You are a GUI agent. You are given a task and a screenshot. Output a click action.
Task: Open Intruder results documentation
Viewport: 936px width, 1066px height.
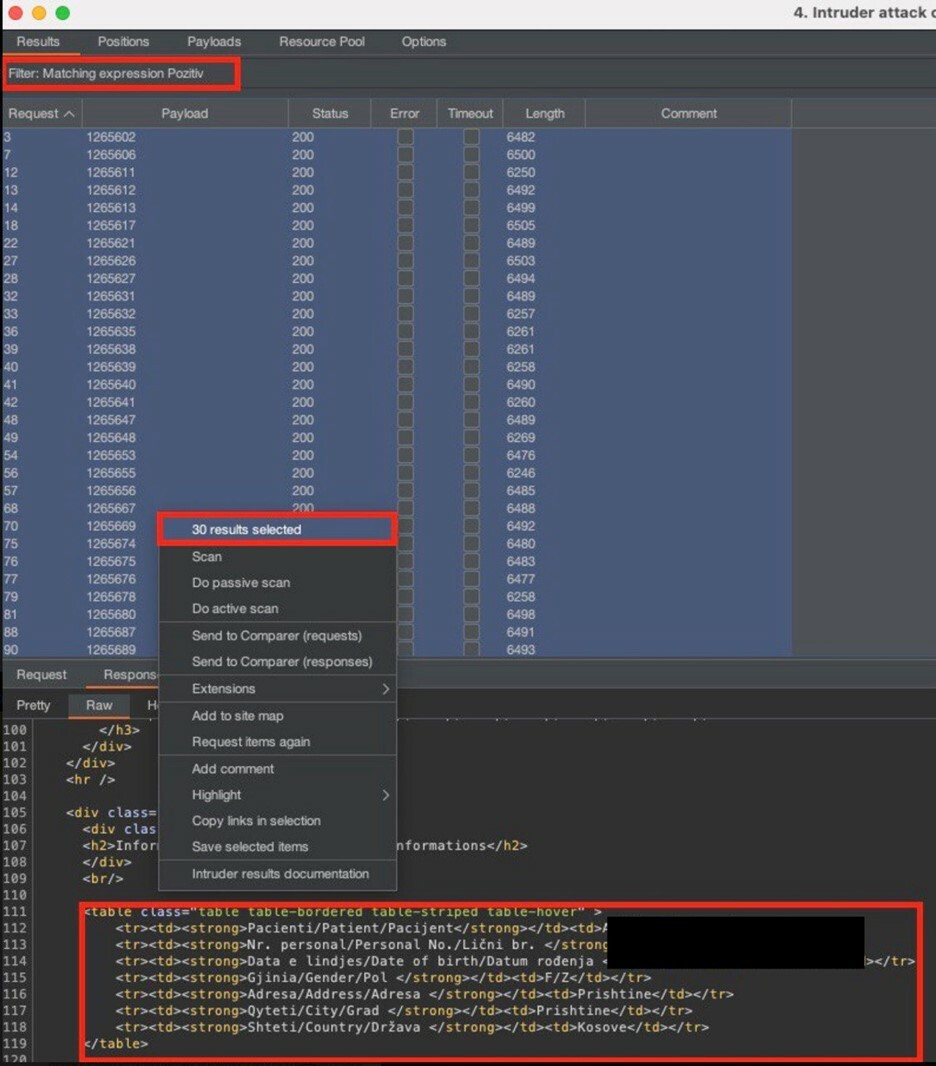(x=277, y=874)
